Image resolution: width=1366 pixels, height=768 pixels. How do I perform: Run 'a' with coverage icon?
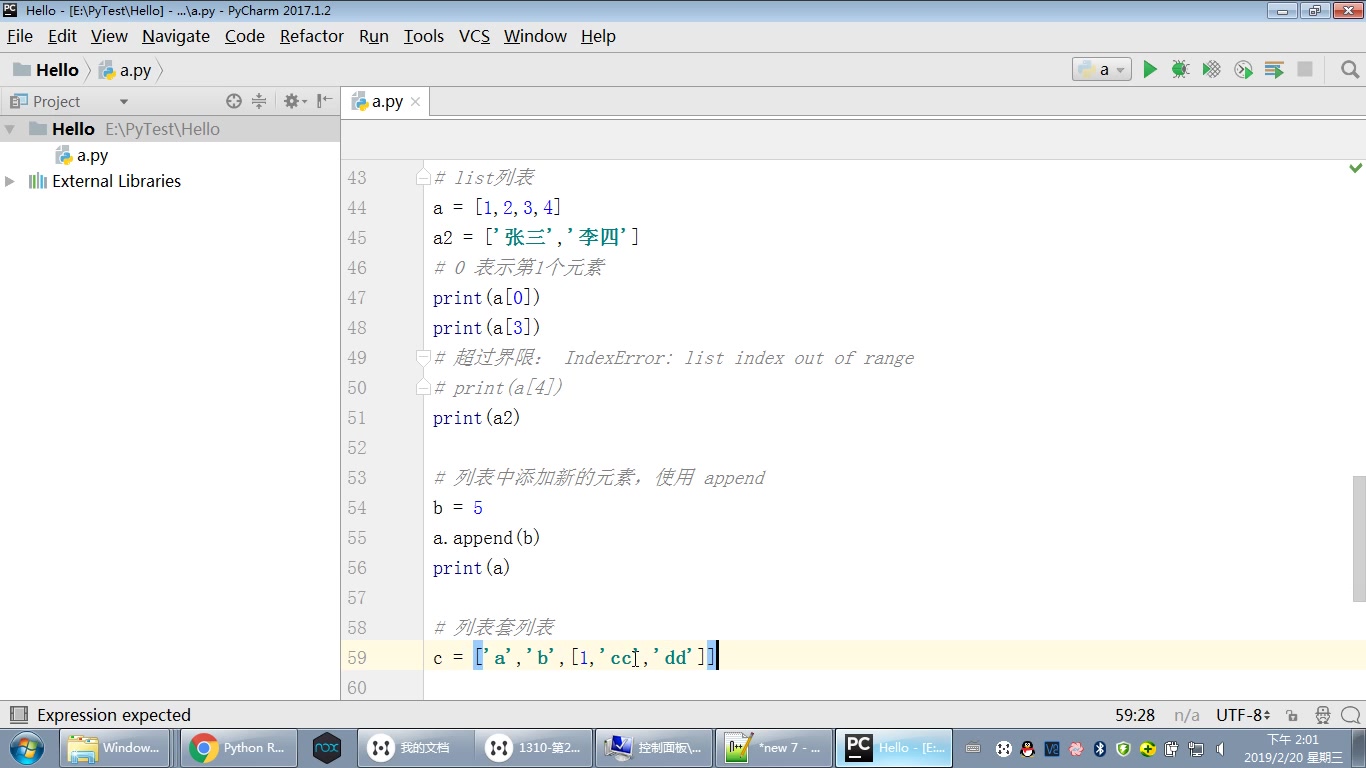(x=1211, y=69)
